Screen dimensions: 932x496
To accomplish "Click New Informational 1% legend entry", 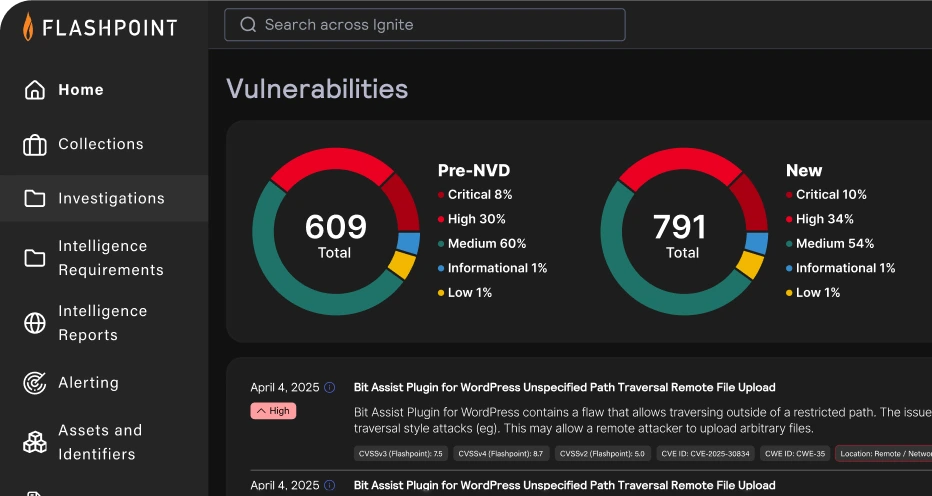I will click(x=840, y=268).
